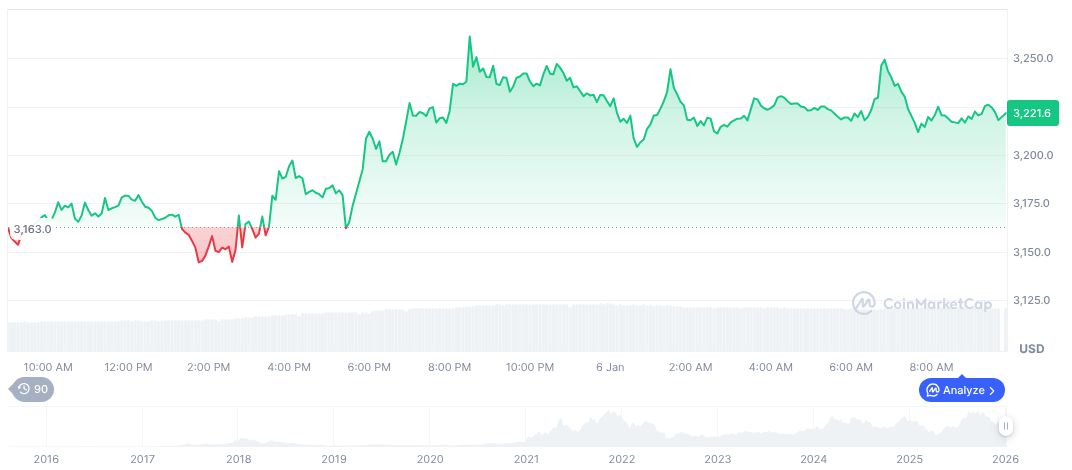Jump to 2026 on the overview timeline
The image size is (1072, 470).
pyautogui.click(x=1005, y=459)
